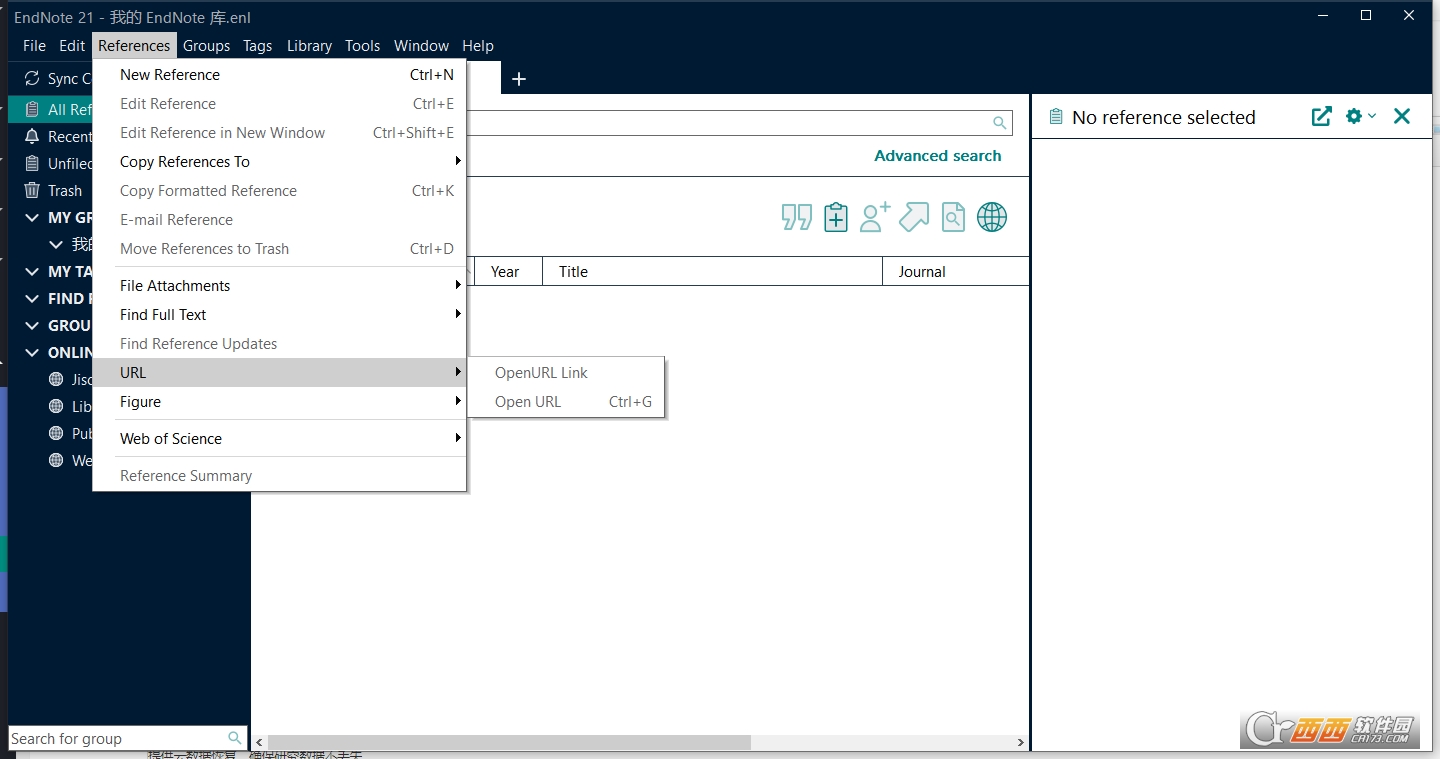1440x759 pixels.
Task: Click the Advanced search link
Action: coord(937,156)
